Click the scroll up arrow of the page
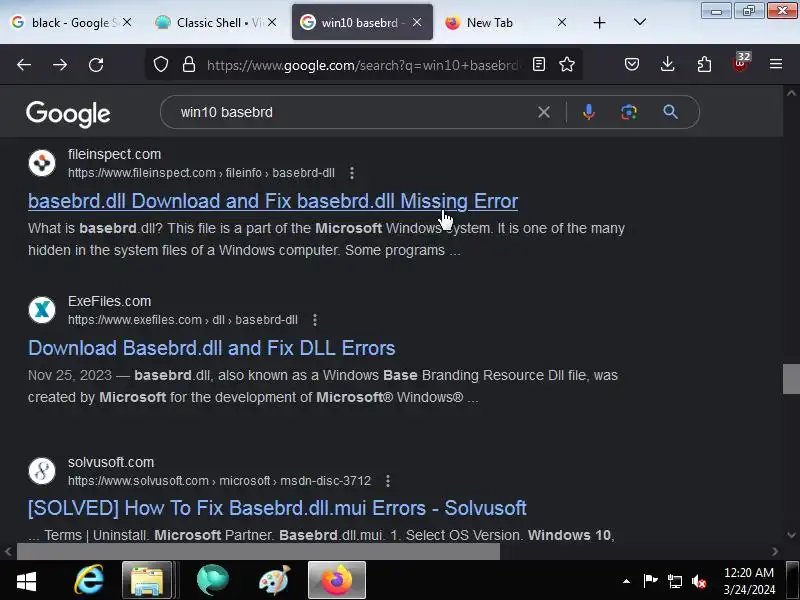The width and height of the screenshot is (800, 600). [x=791, y=93]
